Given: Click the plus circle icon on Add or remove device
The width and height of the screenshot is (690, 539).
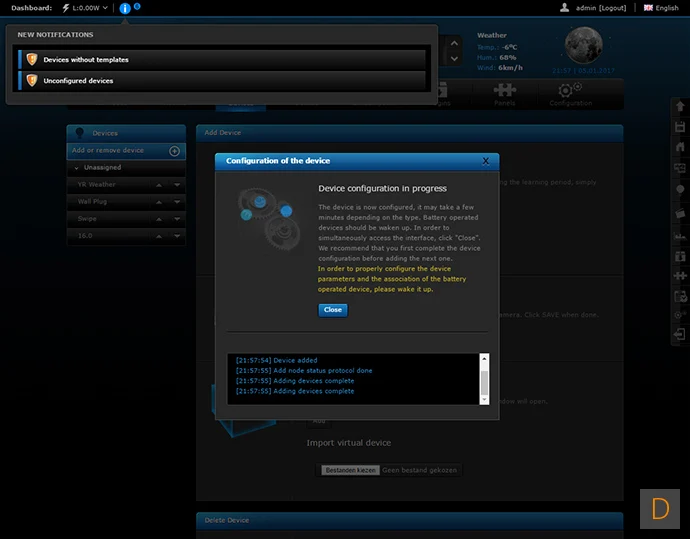Looking at the screenshot, I should click(x=174, y=151).
